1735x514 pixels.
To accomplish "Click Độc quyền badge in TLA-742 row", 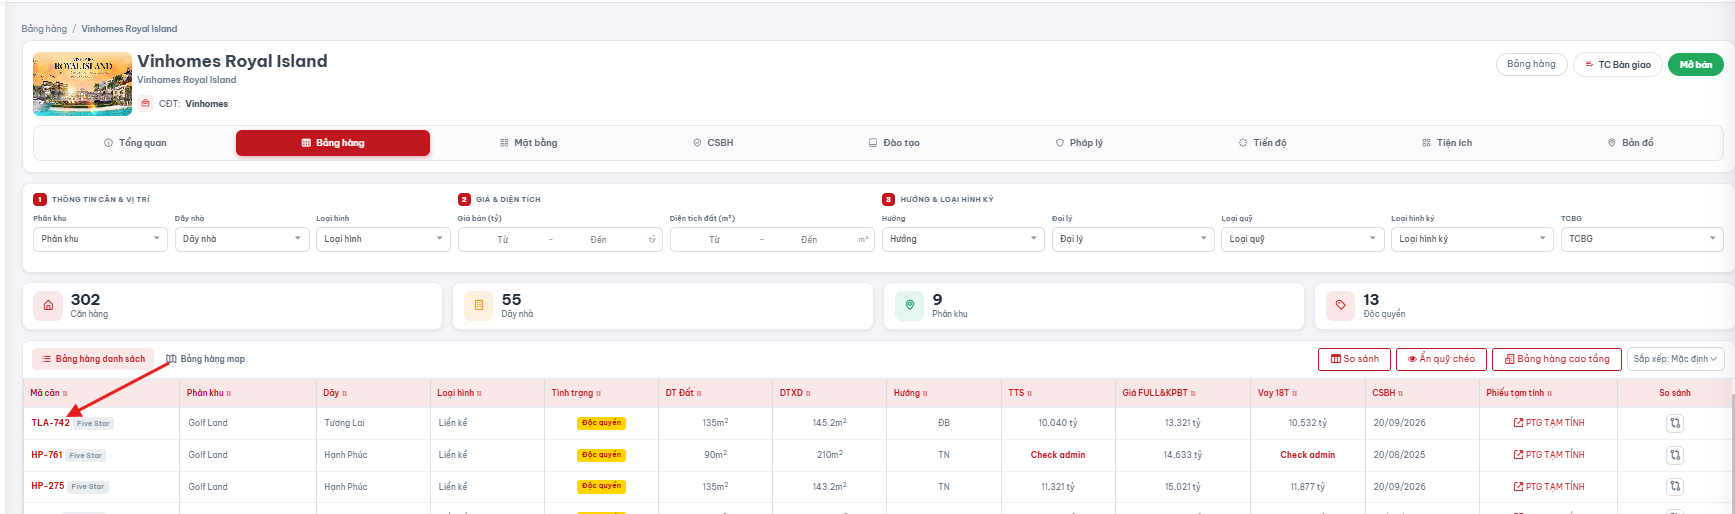I will click(601, 423).
